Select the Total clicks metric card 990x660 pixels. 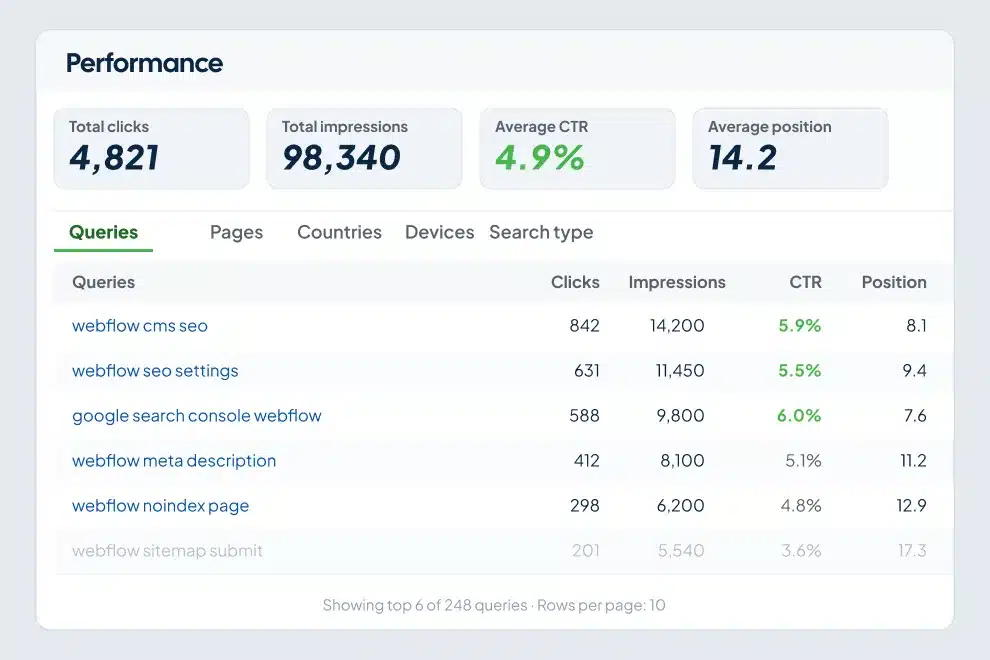pyautogui.click(x=152, y=148)
